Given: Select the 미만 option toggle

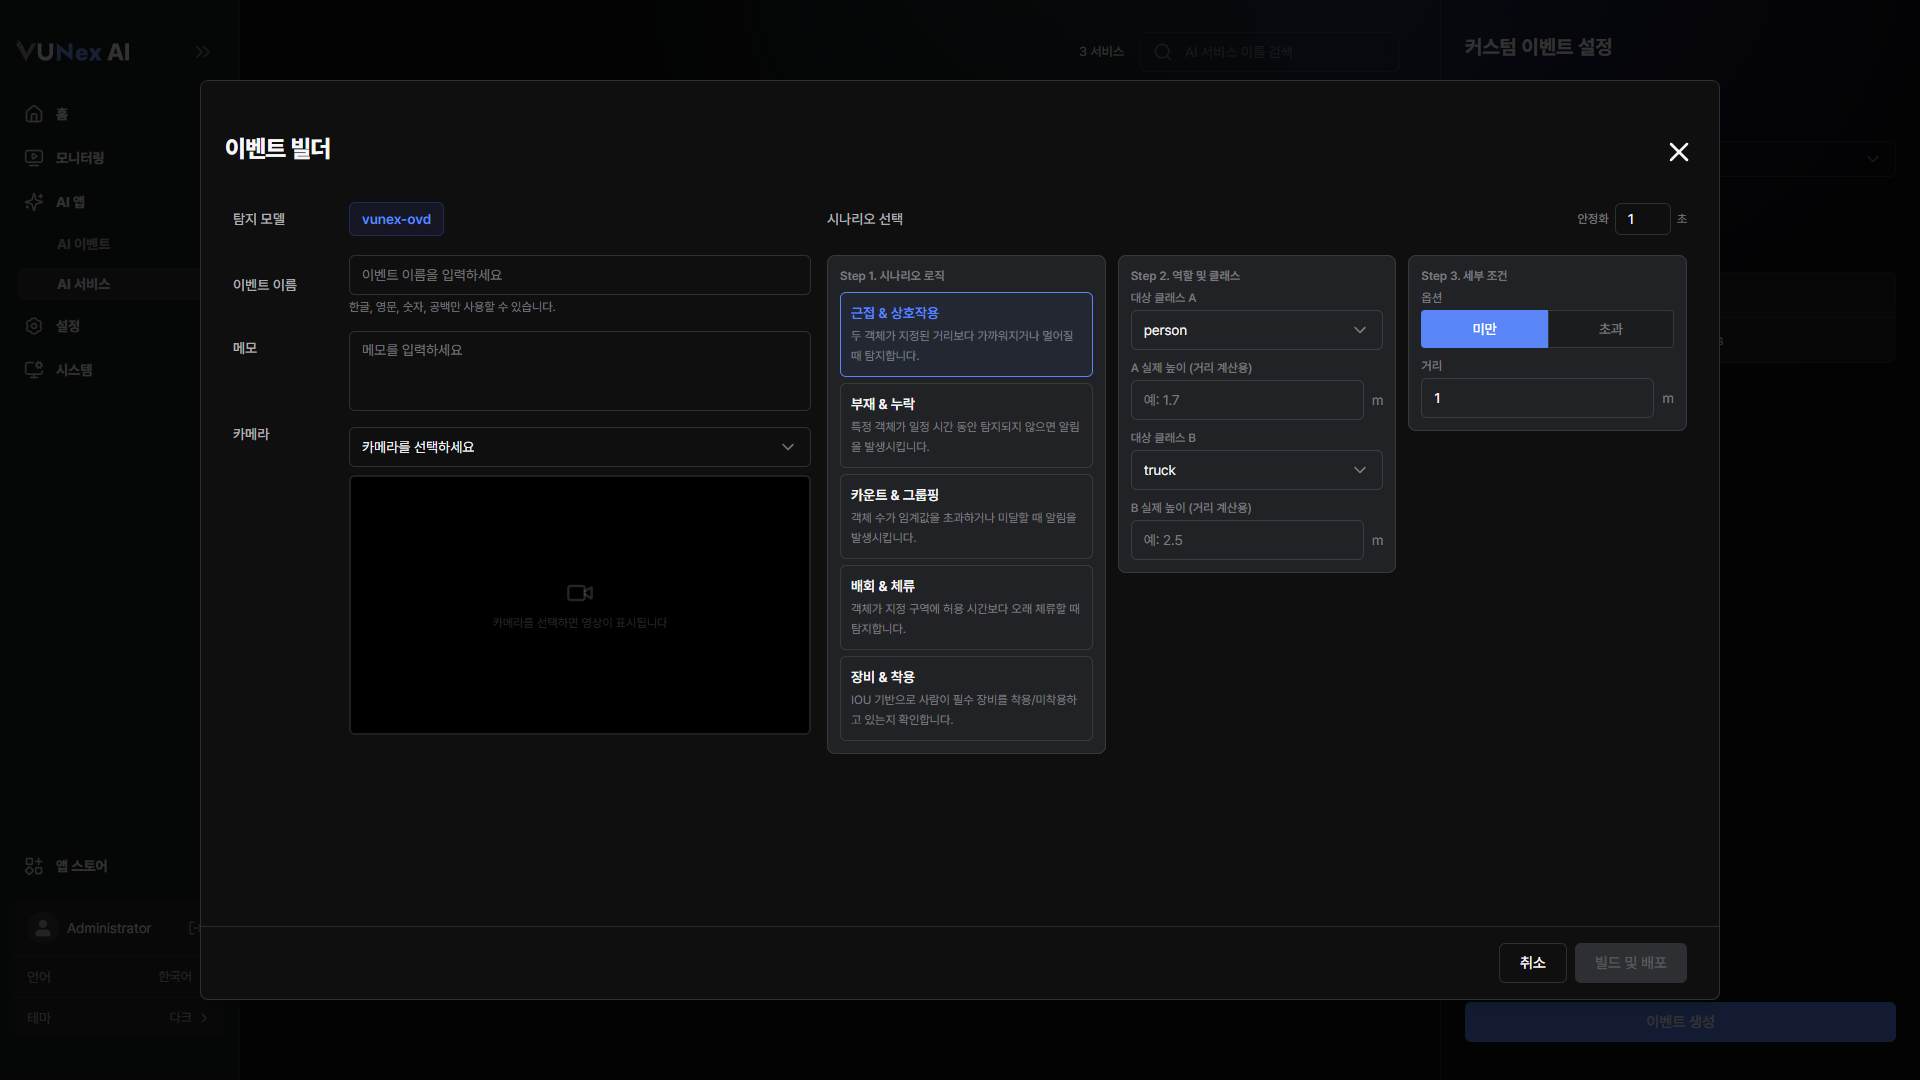Looking at the screenshot, I should pos(1484,329).
